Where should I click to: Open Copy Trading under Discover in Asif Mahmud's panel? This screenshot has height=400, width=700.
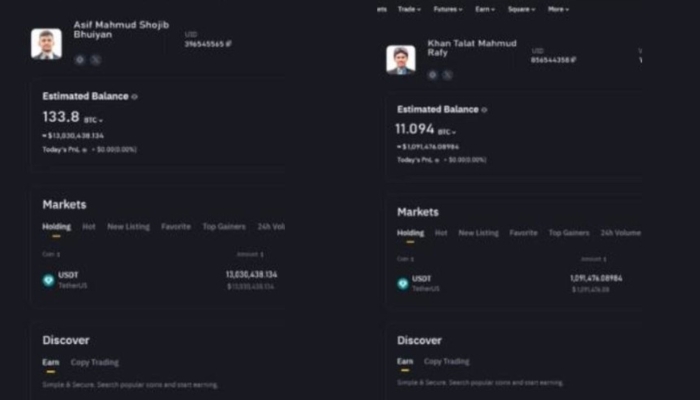tap(94, 362)
